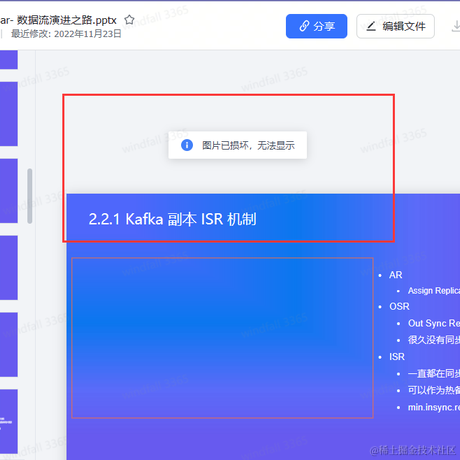Click the file name 数据流演进之路.pptx
The width and height of the screenshot is (460, 460).
point(67,20)
